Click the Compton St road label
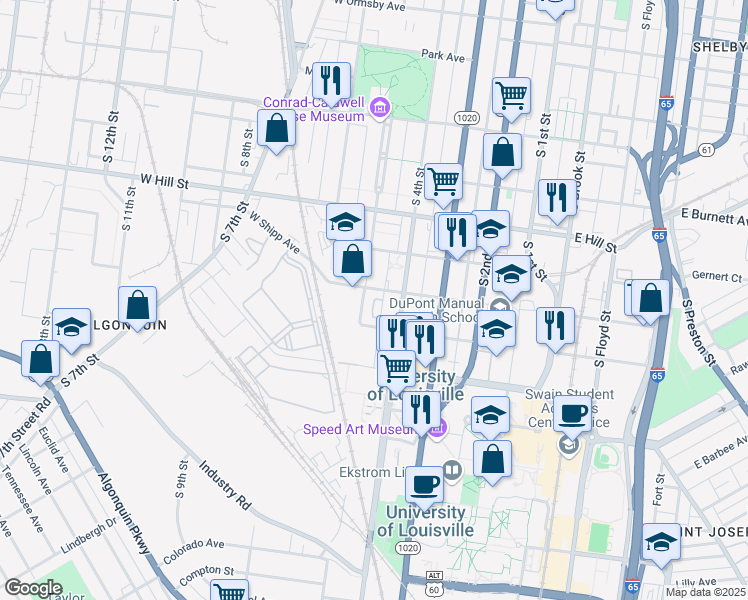This screenshot has width=748, height=600. [207, 576]
